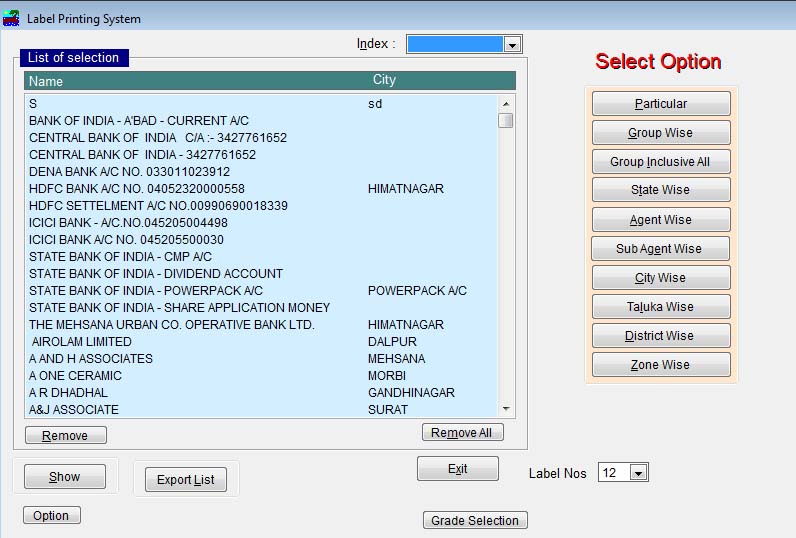The height and width of the screenshot is (538, 796).
Task: Select STATE BANK OF INDIA - SHARE APPLICATION MONEY
Action: (261, 308)
